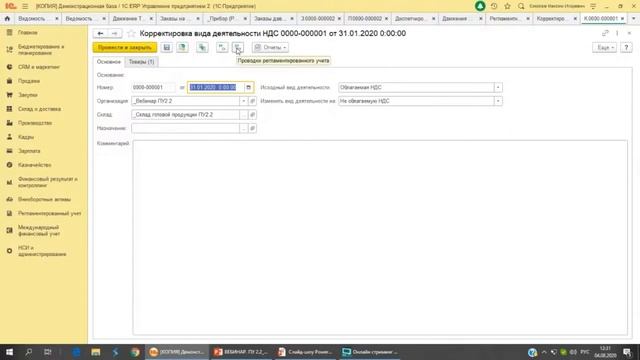
Task: Copy the document link using the link icon
Action: coord(605,33)
